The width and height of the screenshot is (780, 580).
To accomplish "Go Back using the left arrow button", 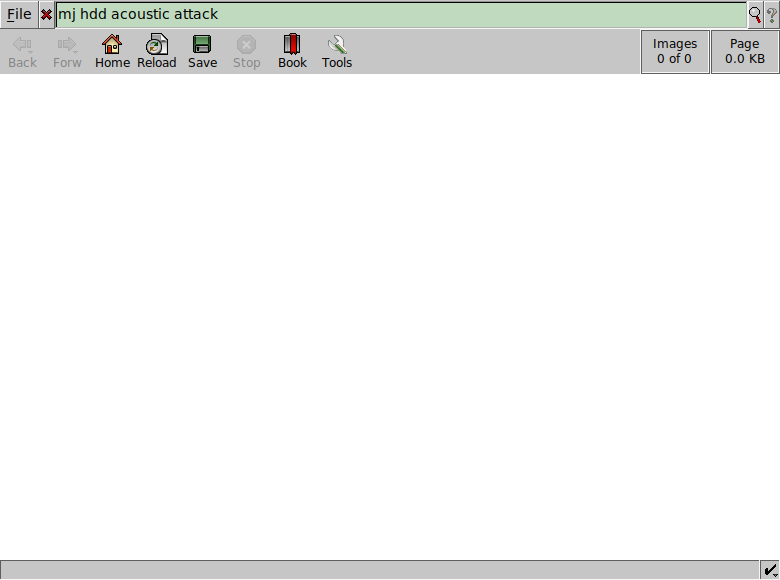I will [22, 51].
